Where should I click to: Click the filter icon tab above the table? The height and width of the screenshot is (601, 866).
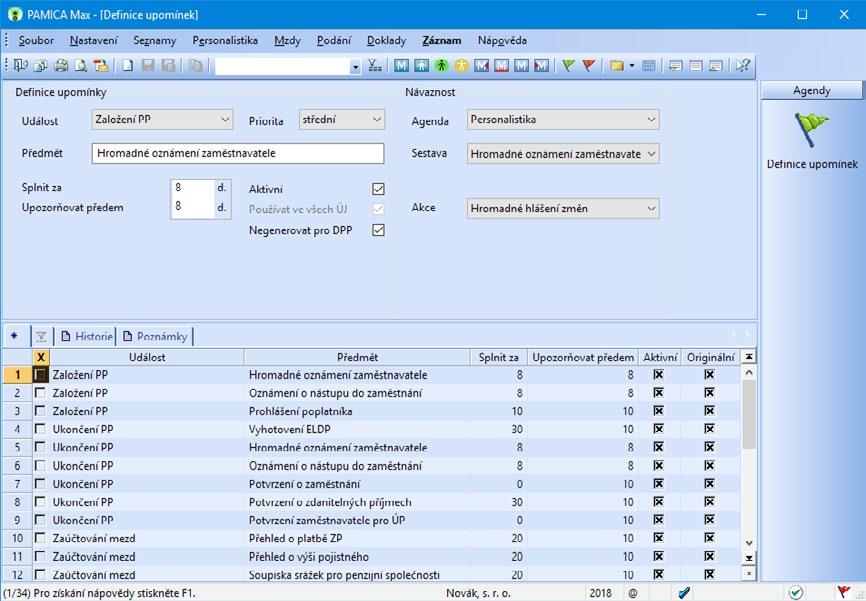pos(41,336)
